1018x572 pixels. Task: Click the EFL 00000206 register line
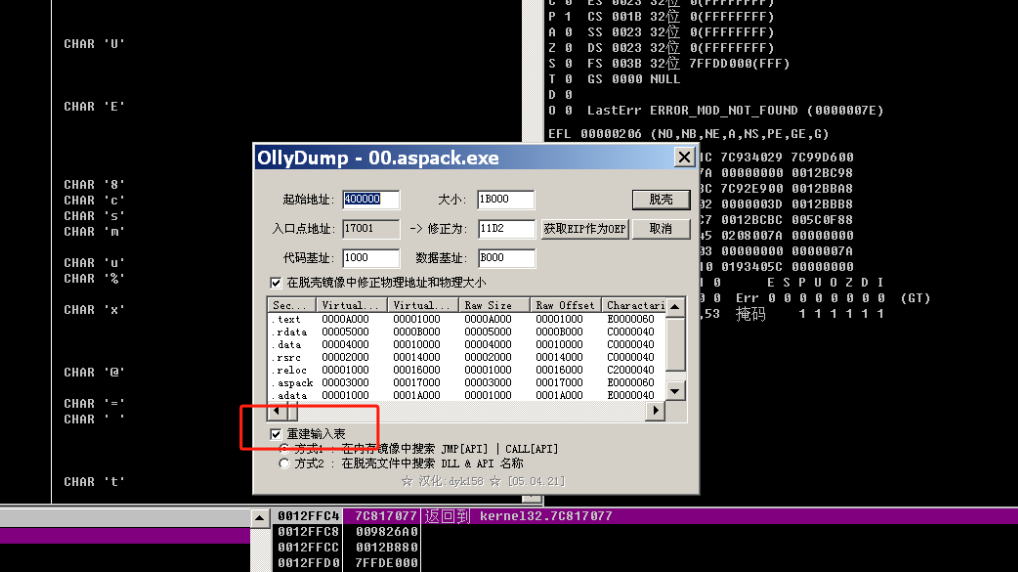[688, 134]
